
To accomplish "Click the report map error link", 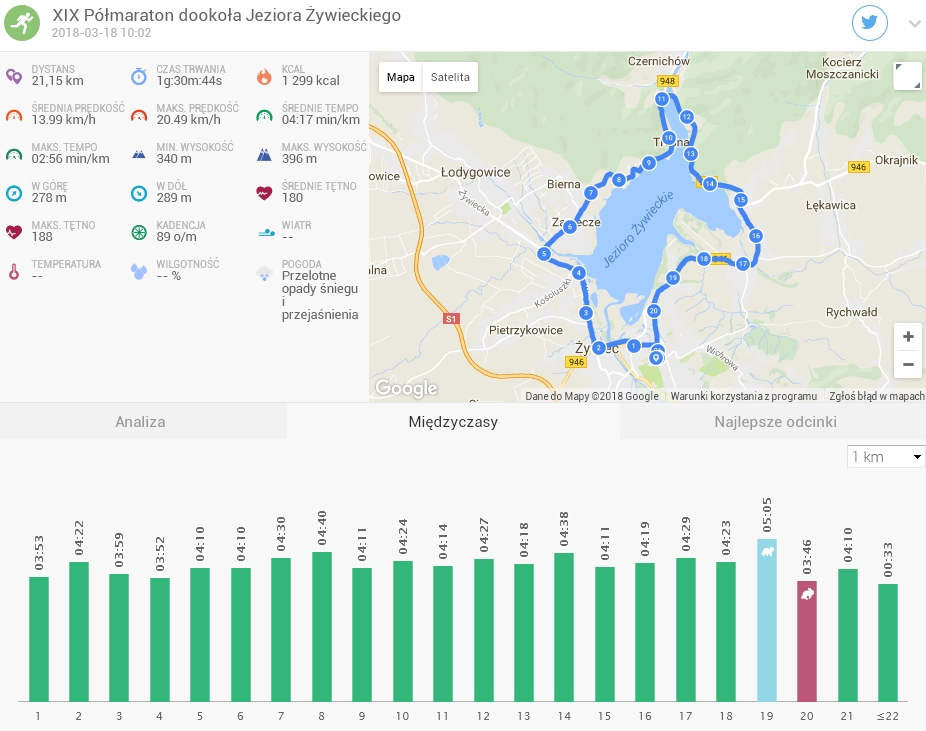I will point(876,396).
